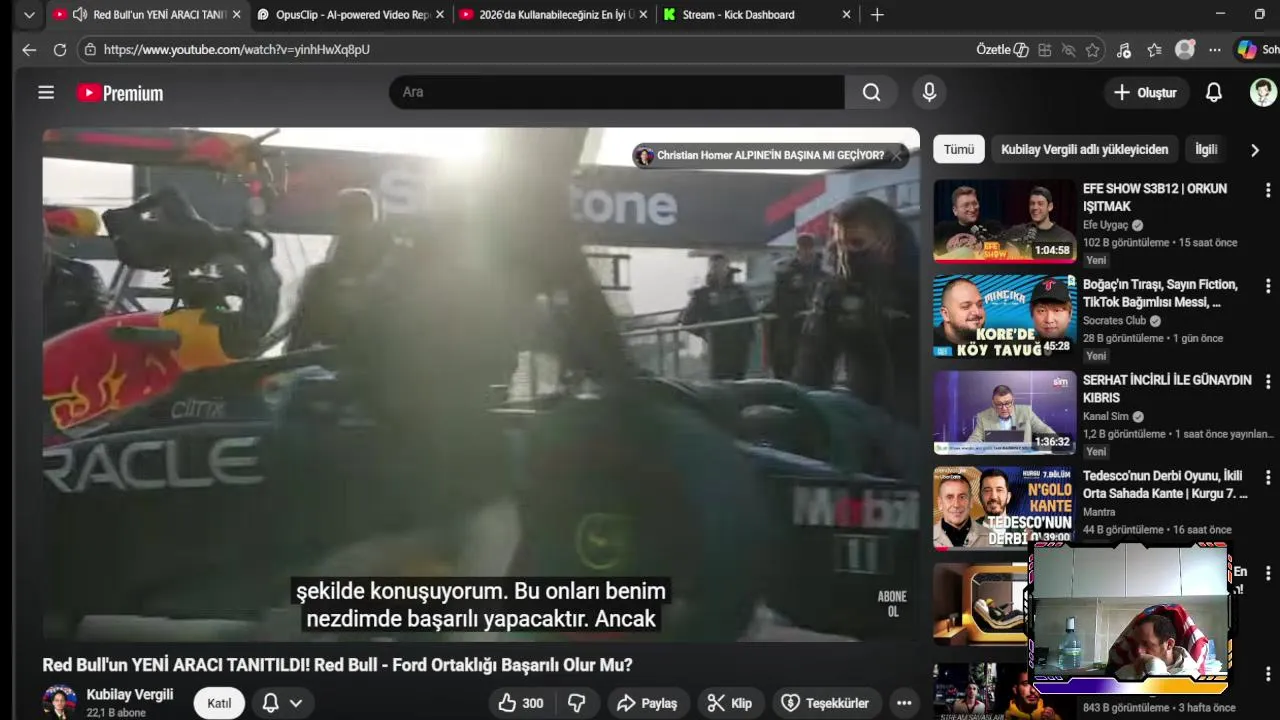The image size is (1280, 720).
Task: Click the ABONE OL watermark on video
Action: tap(892, 604)
